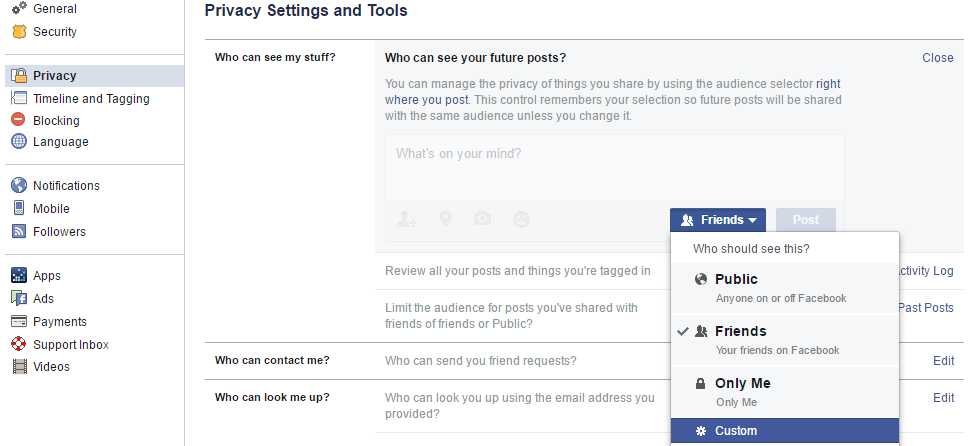Select the checked Friends audience option
The width and height of the screenshot is (969, 446).
pos(784,339)
